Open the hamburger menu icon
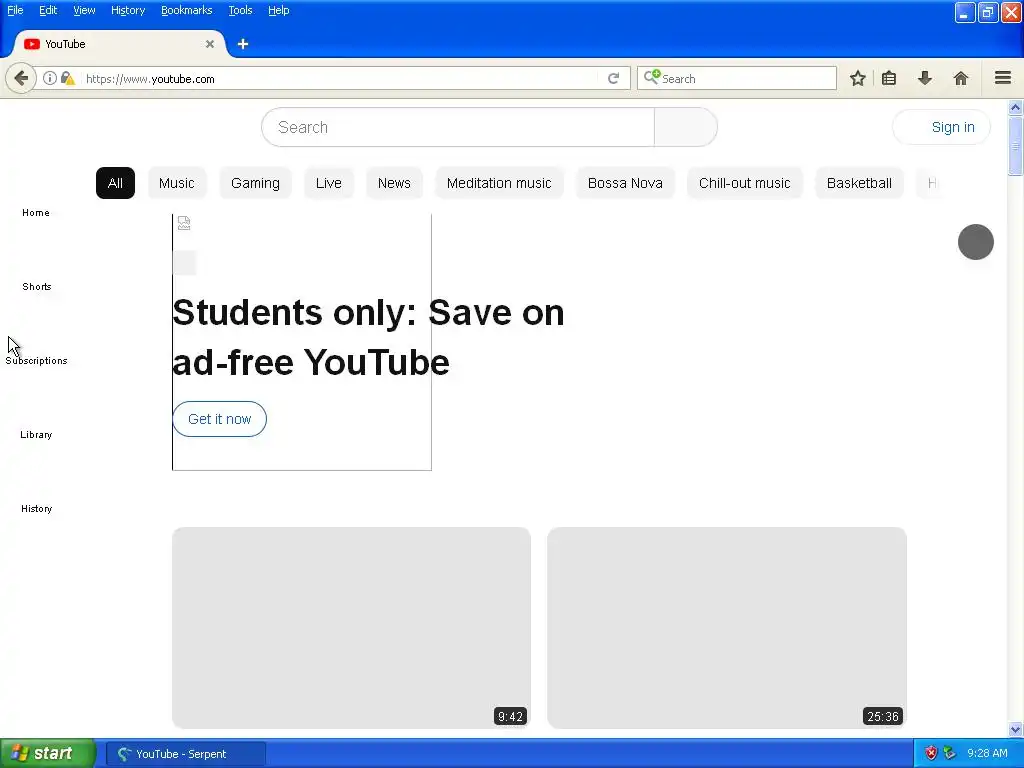The image size is (1024, 768). click(x=1003, y=78)
